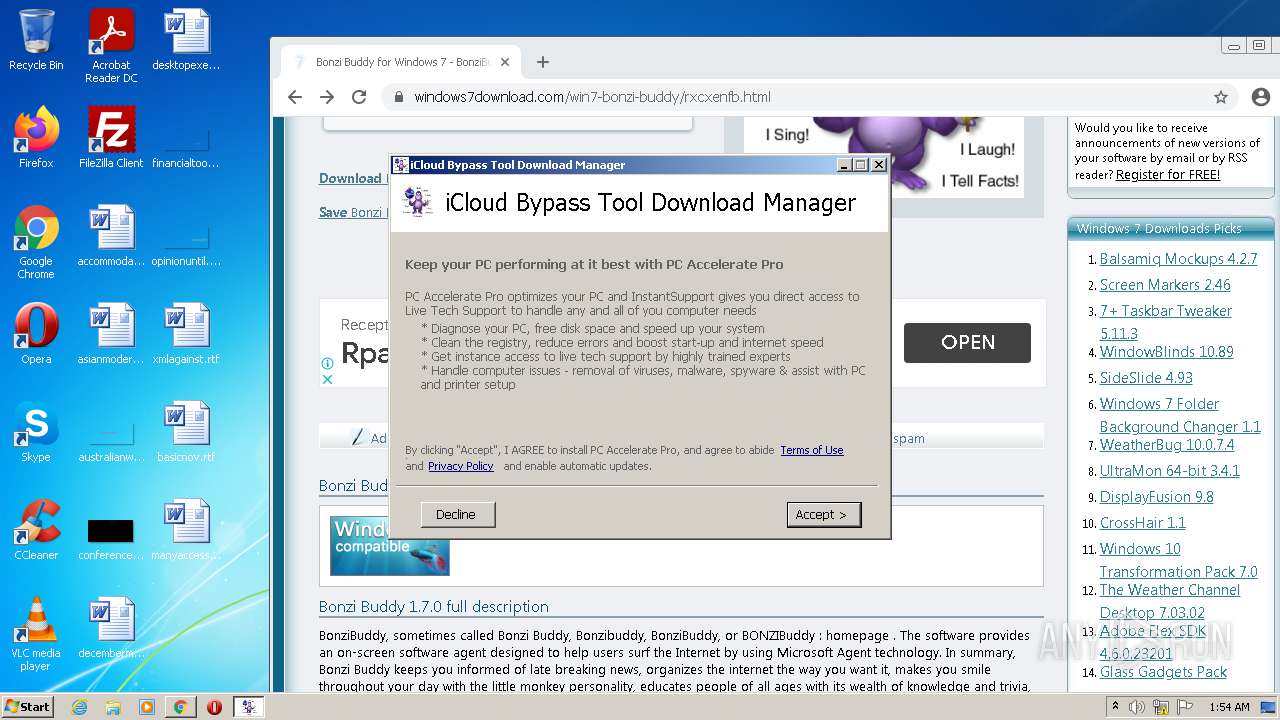
Task: Open manyaccess... Word document icon
Action: tap(186, 530)
